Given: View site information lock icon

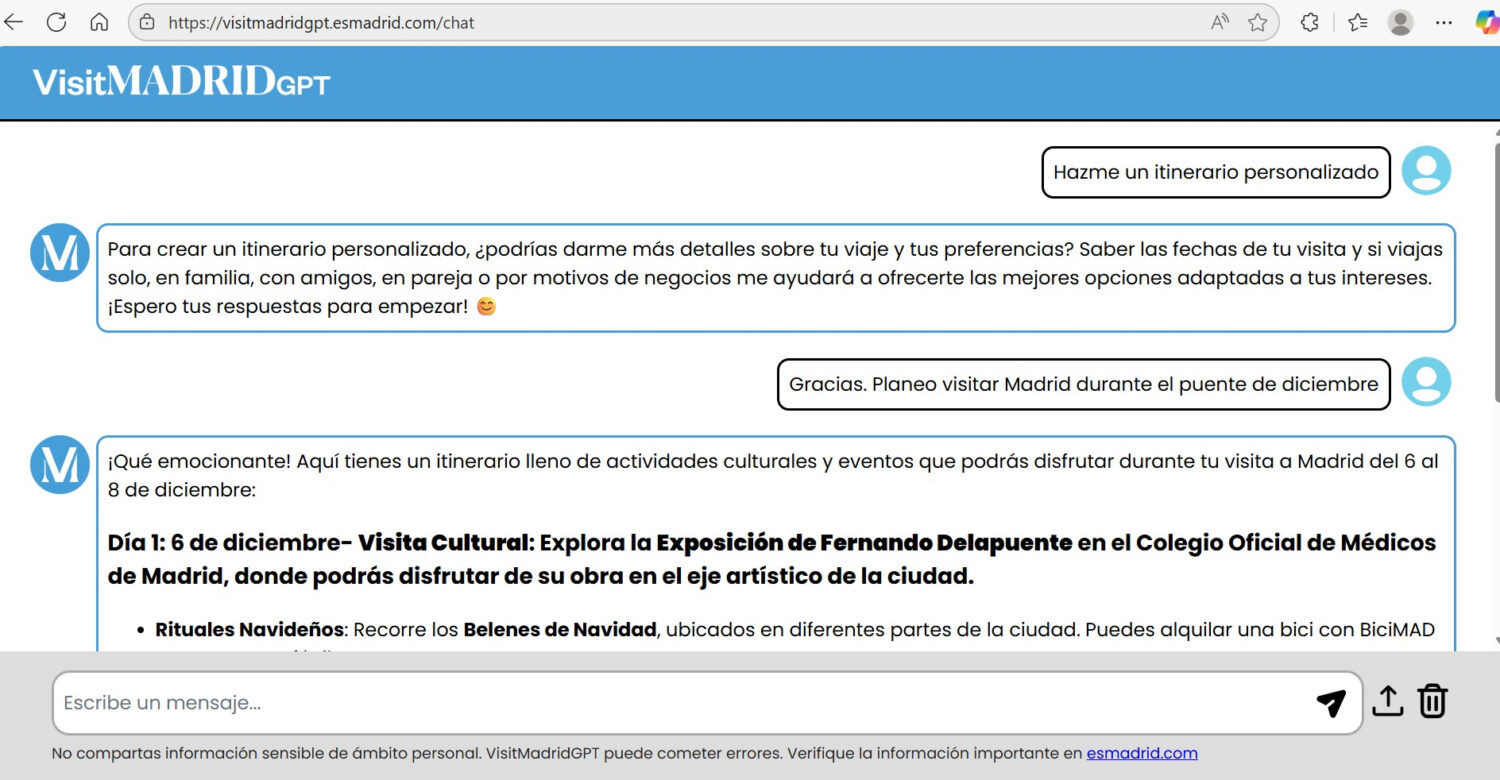Looking at the screenshot, I should (147, 22).
